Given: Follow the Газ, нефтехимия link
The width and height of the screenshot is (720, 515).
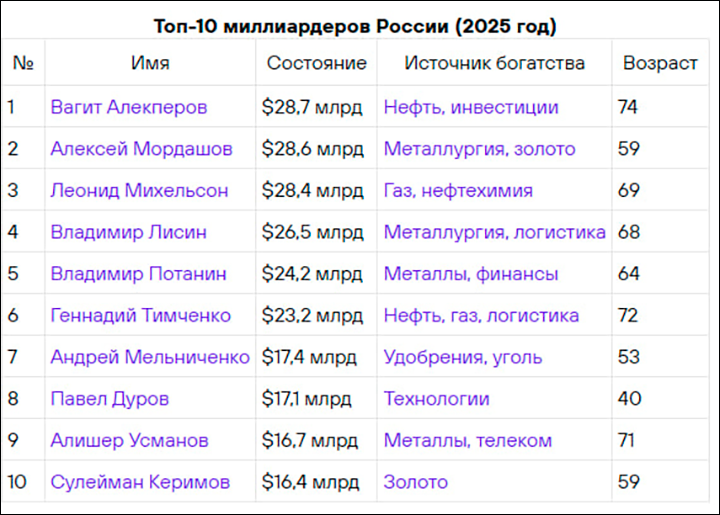Looking at the screenshot, I should (458, 190).
